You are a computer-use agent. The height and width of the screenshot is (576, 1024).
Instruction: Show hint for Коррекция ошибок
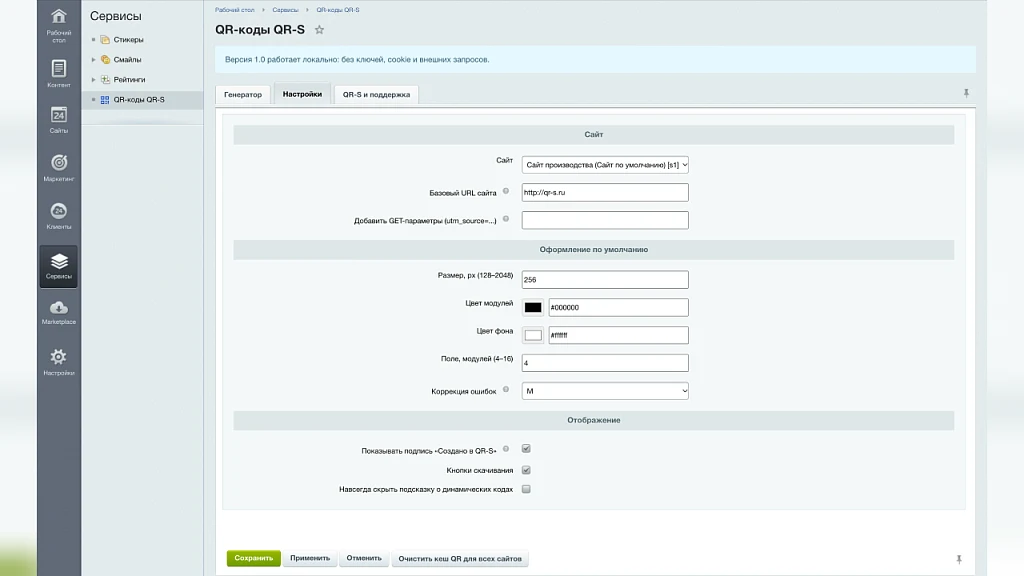click(505, 389)
